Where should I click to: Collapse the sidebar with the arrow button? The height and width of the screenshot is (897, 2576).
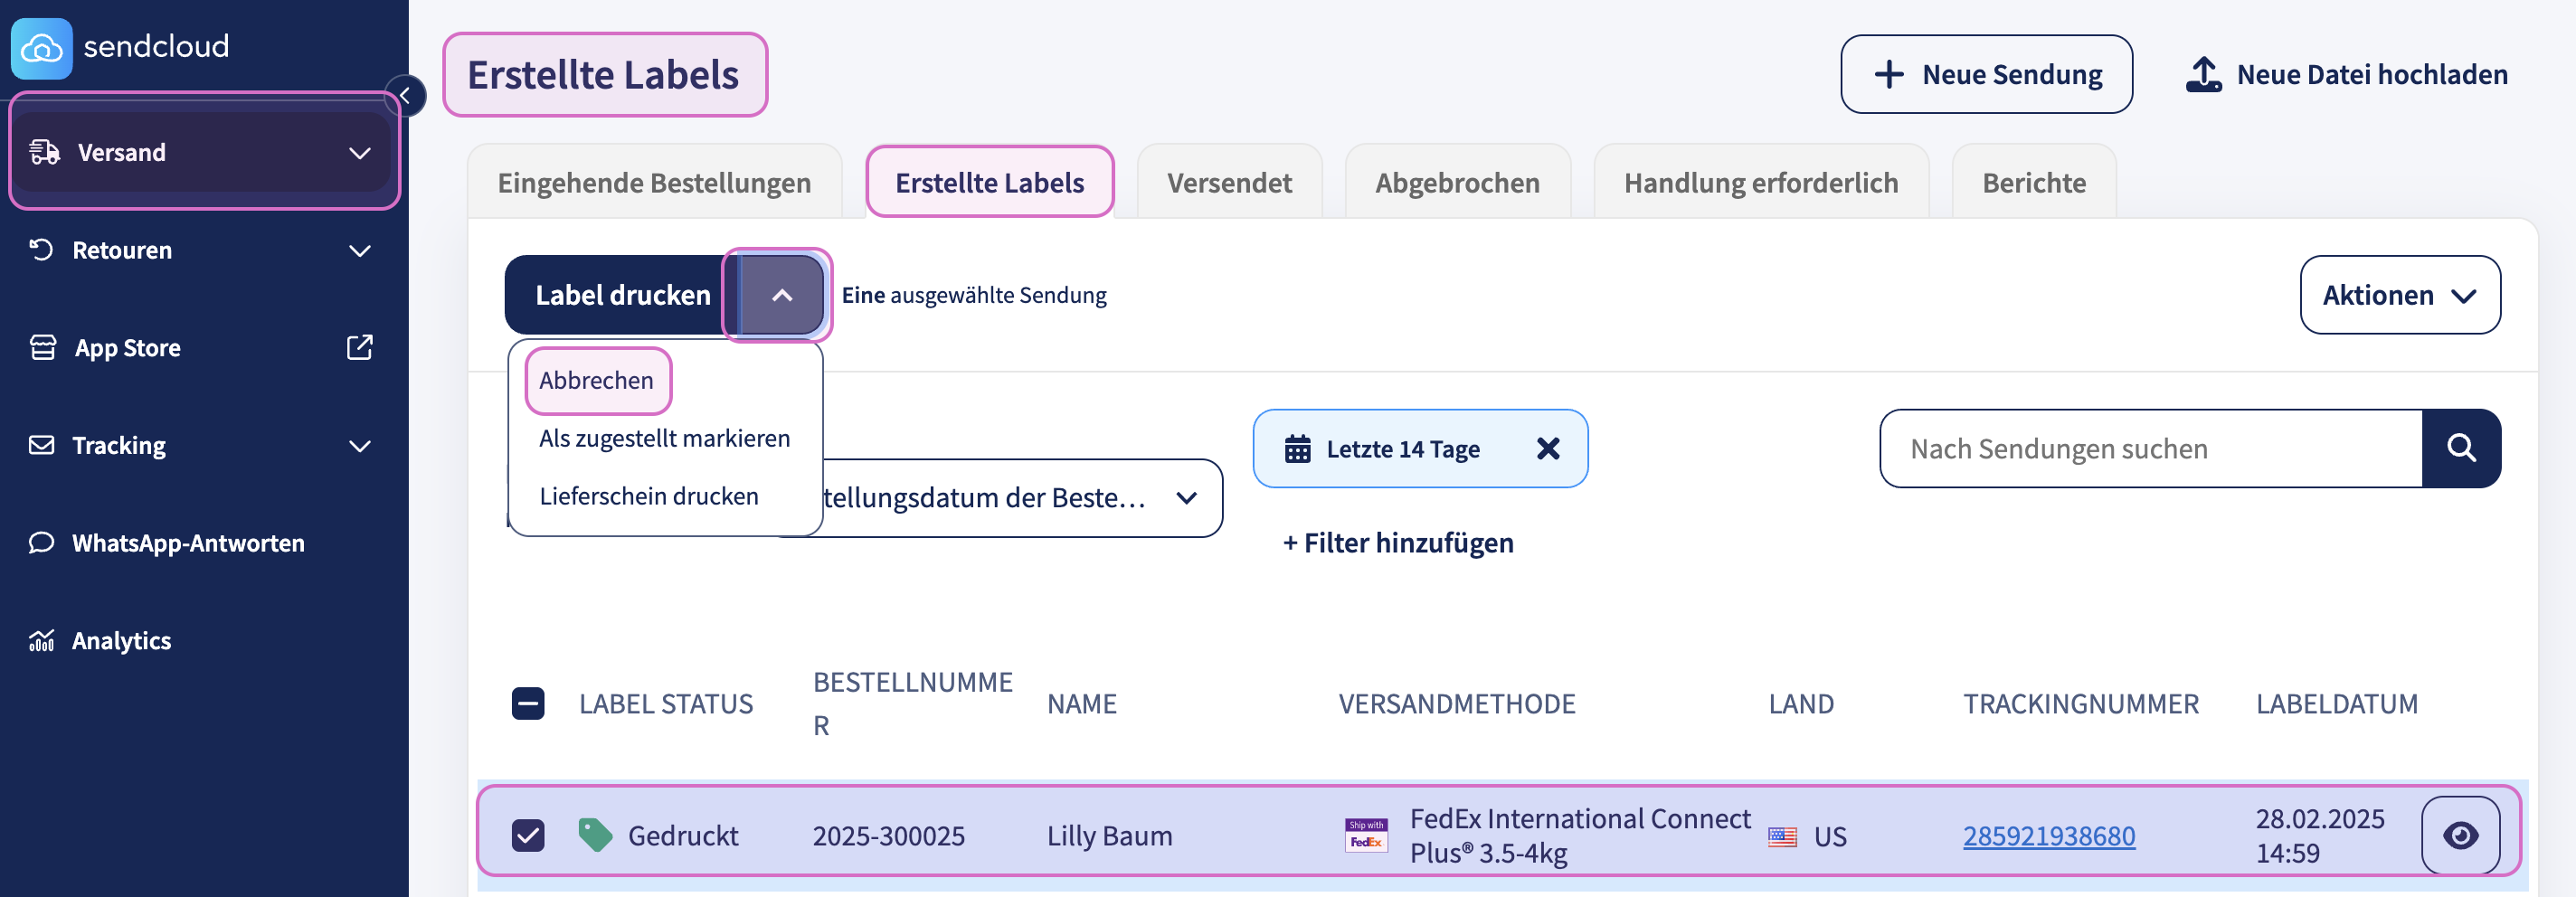407,96
